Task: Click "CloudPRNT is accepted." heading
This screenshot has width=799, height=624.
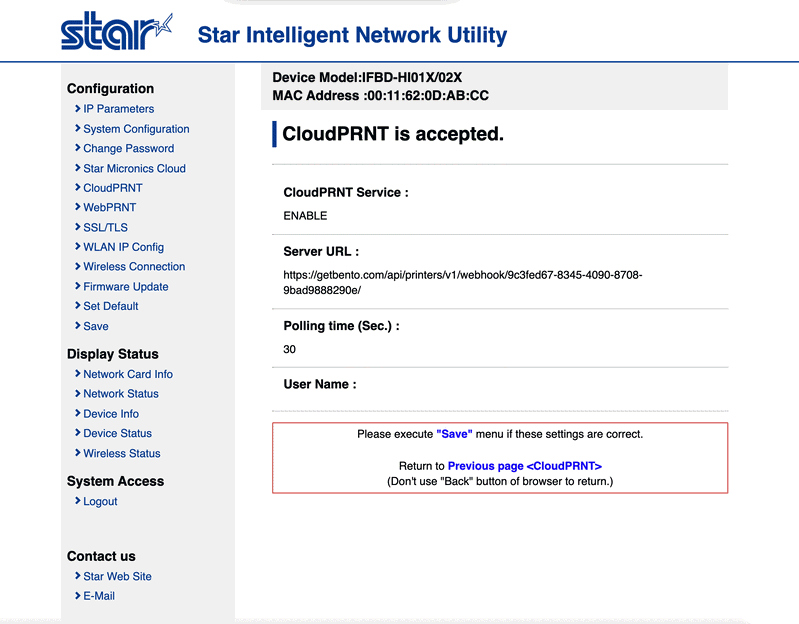Action: pos(393,134)
